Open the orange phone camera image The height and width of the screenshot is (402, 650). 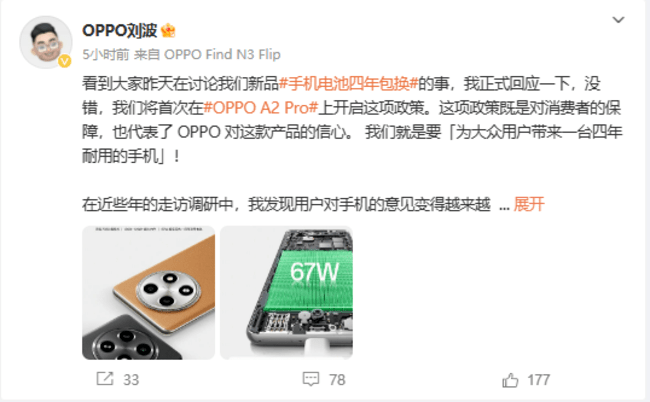[x=148, y=293]
